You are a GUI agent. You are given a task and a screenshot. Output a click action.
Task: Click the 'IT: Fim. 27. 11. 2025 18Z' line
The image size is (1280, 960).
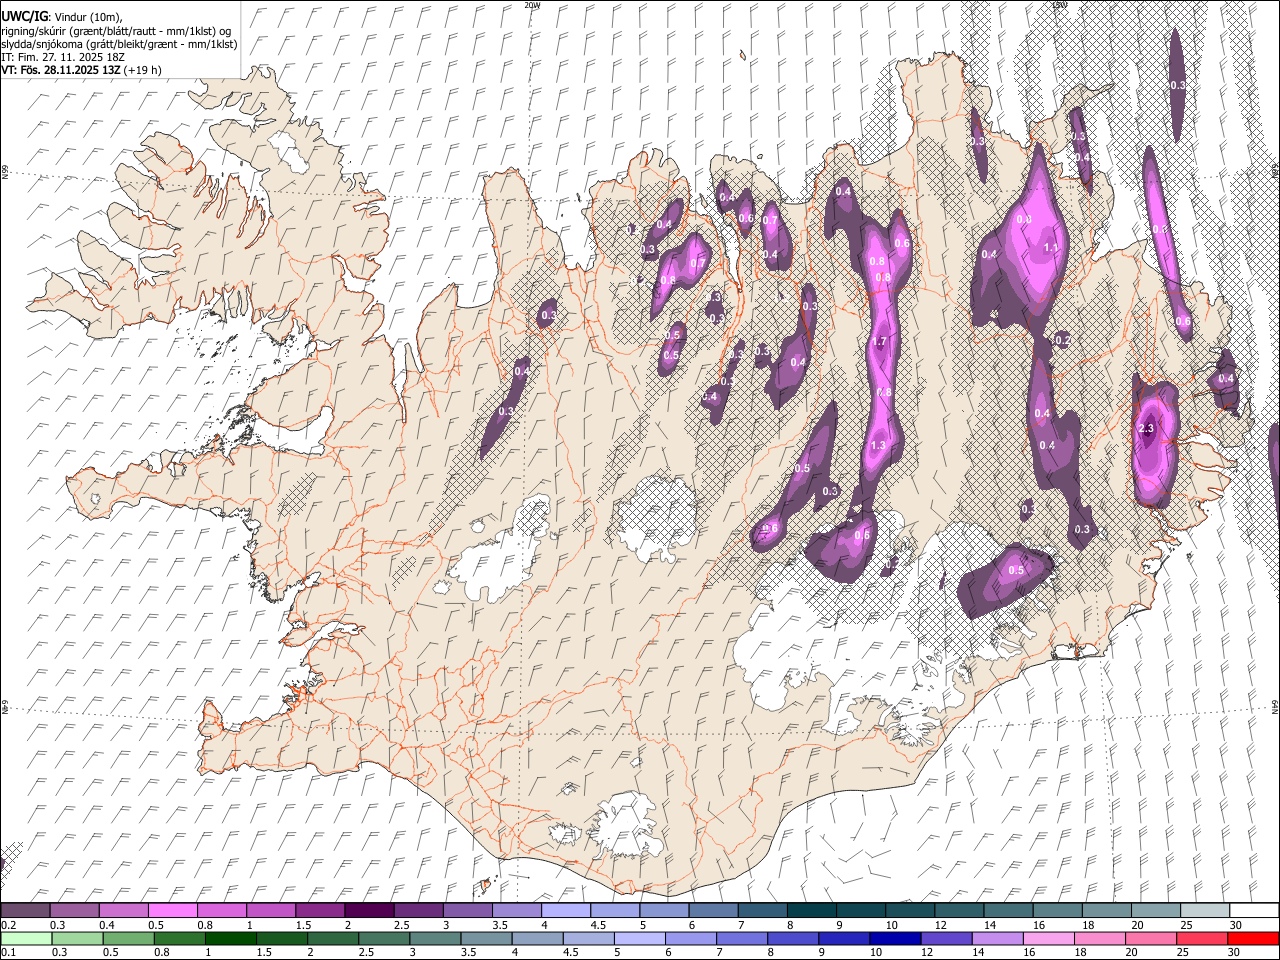click(x=63, y=57)
